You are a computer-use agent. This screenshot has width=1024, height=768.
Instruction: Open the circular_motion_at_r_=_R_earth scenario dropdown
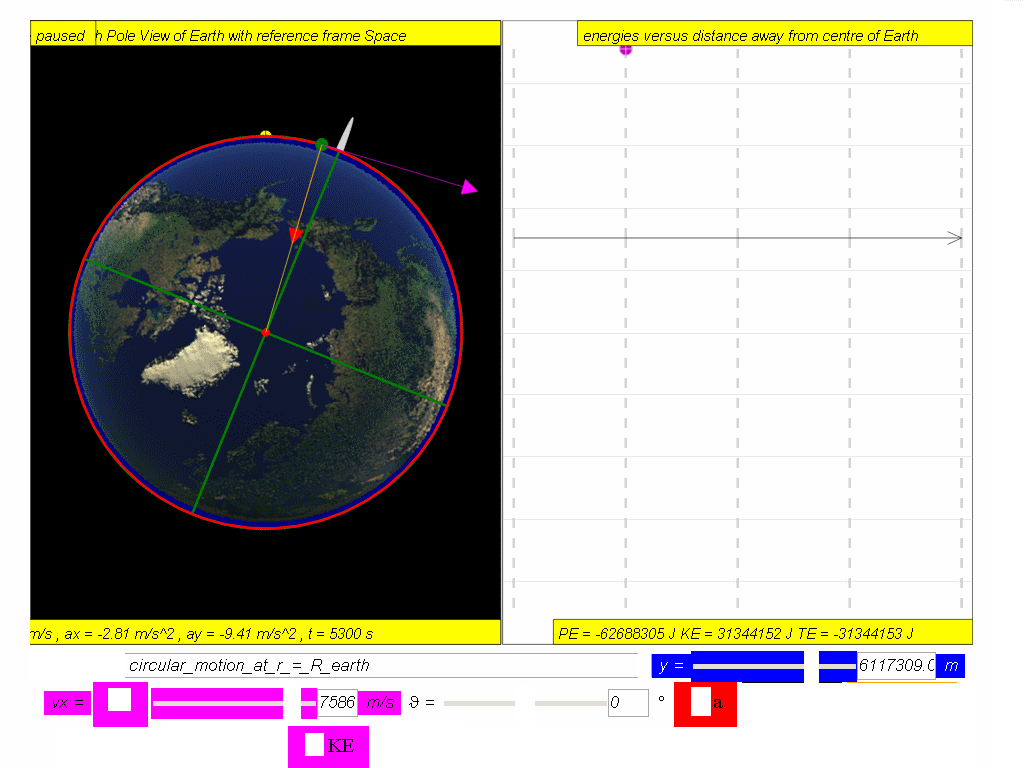click(381, 665)
